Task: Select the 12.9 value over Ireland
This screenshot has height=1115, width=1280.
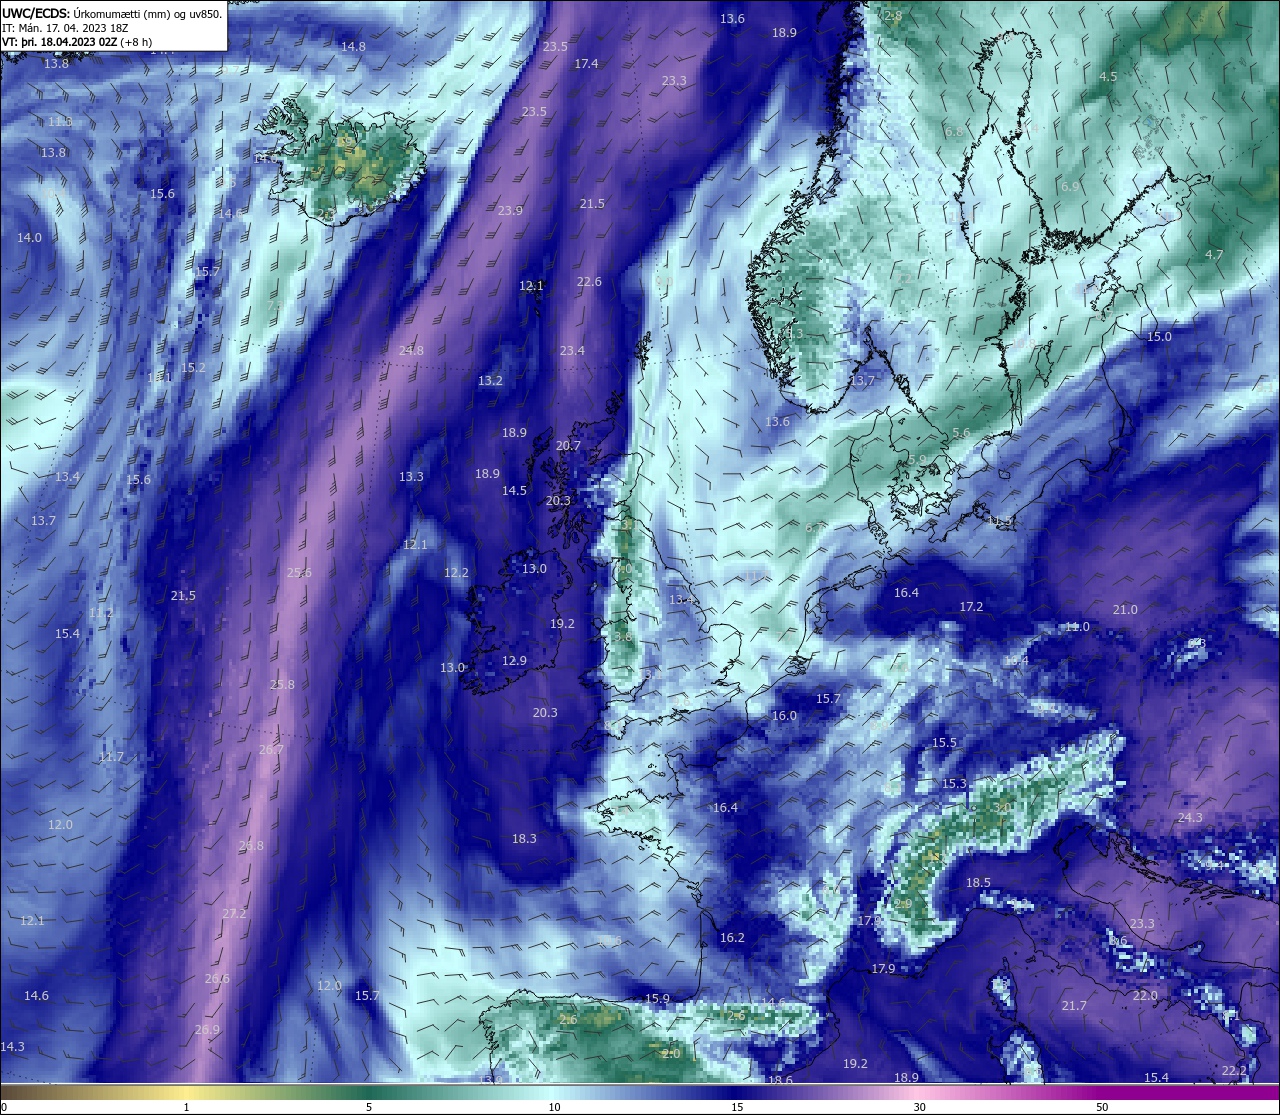Action: [514, 660]
